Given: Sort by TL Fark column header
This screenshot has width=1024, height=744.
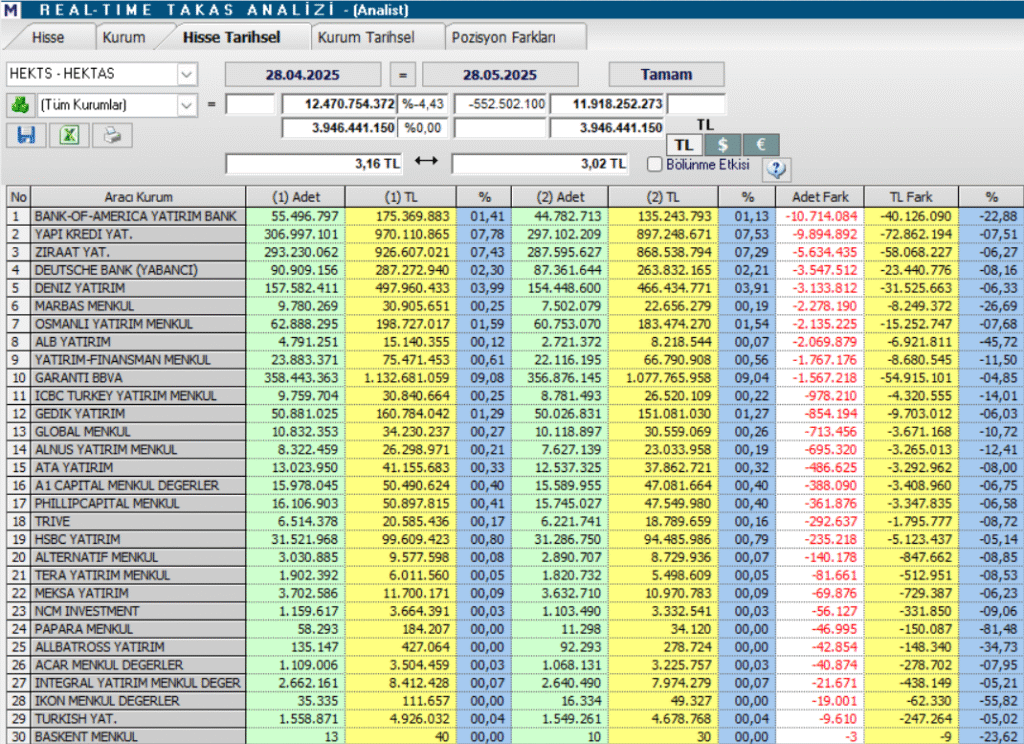Looking at the screenshot, I should [x=911, y=197].
